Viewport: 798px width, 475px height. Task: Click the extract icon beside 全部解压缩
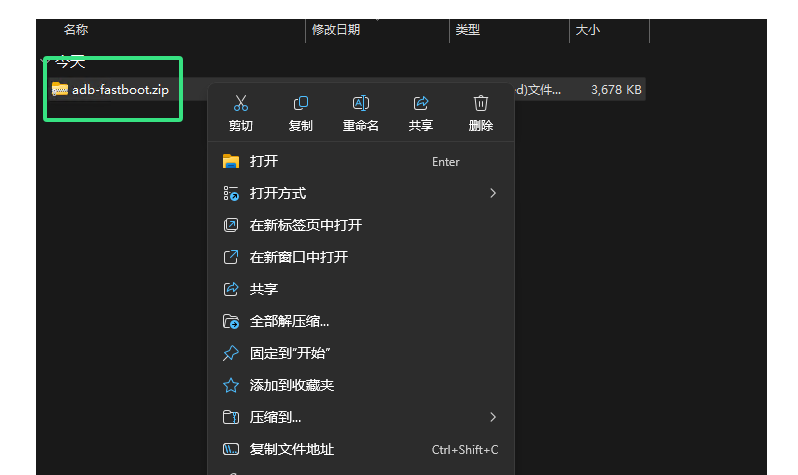(x=231, y=321)
